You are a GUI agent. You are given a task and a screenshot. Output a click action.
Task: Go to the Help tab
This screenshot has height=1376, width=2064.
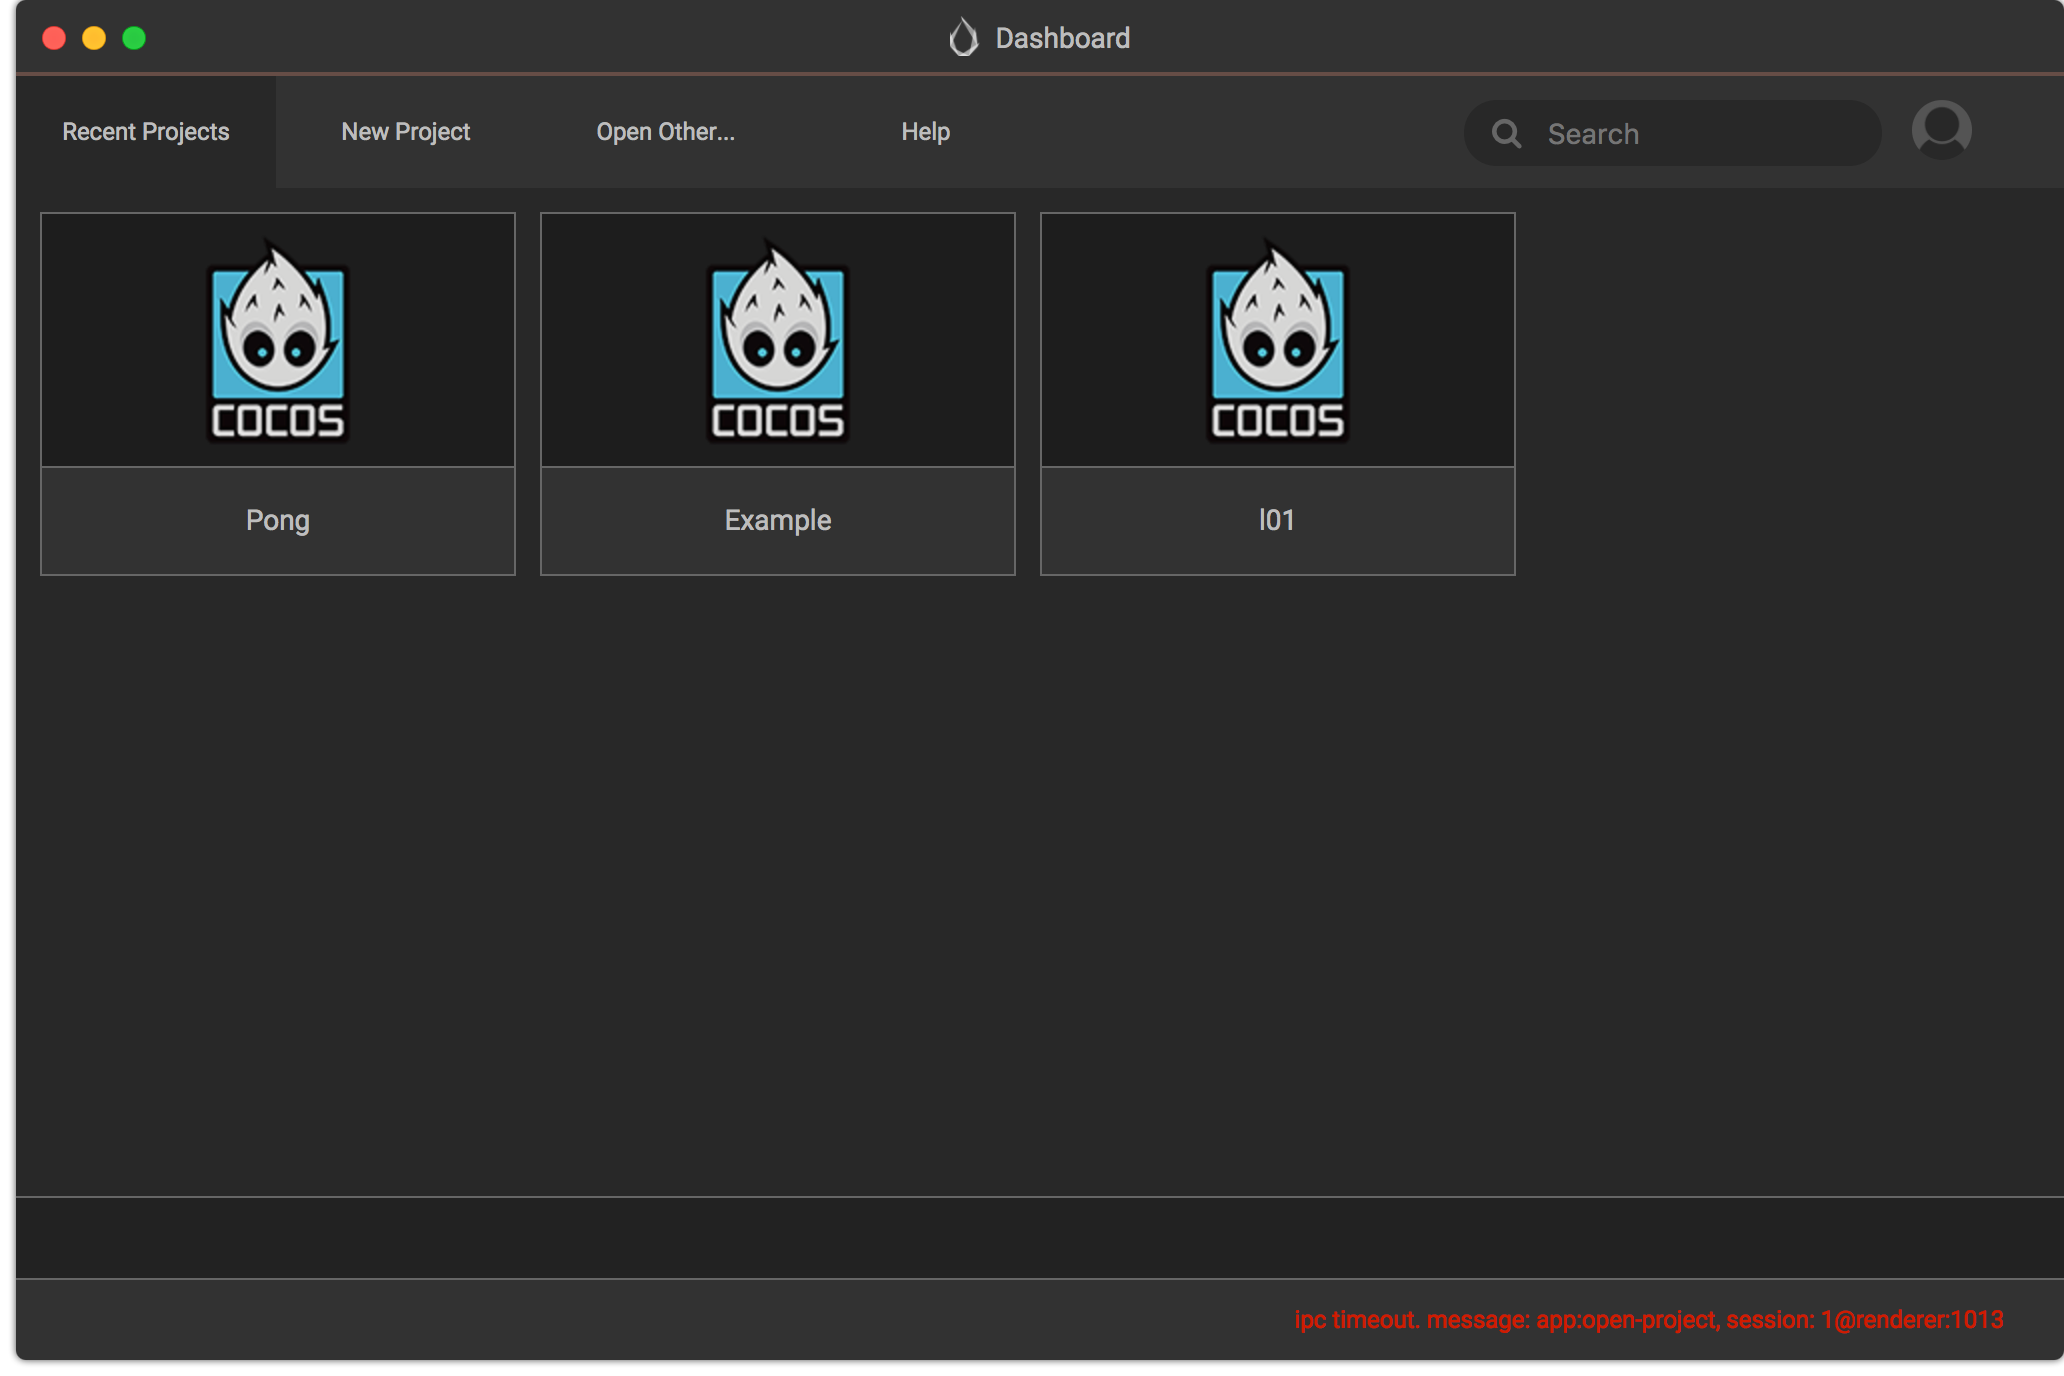tap(925, 132)
